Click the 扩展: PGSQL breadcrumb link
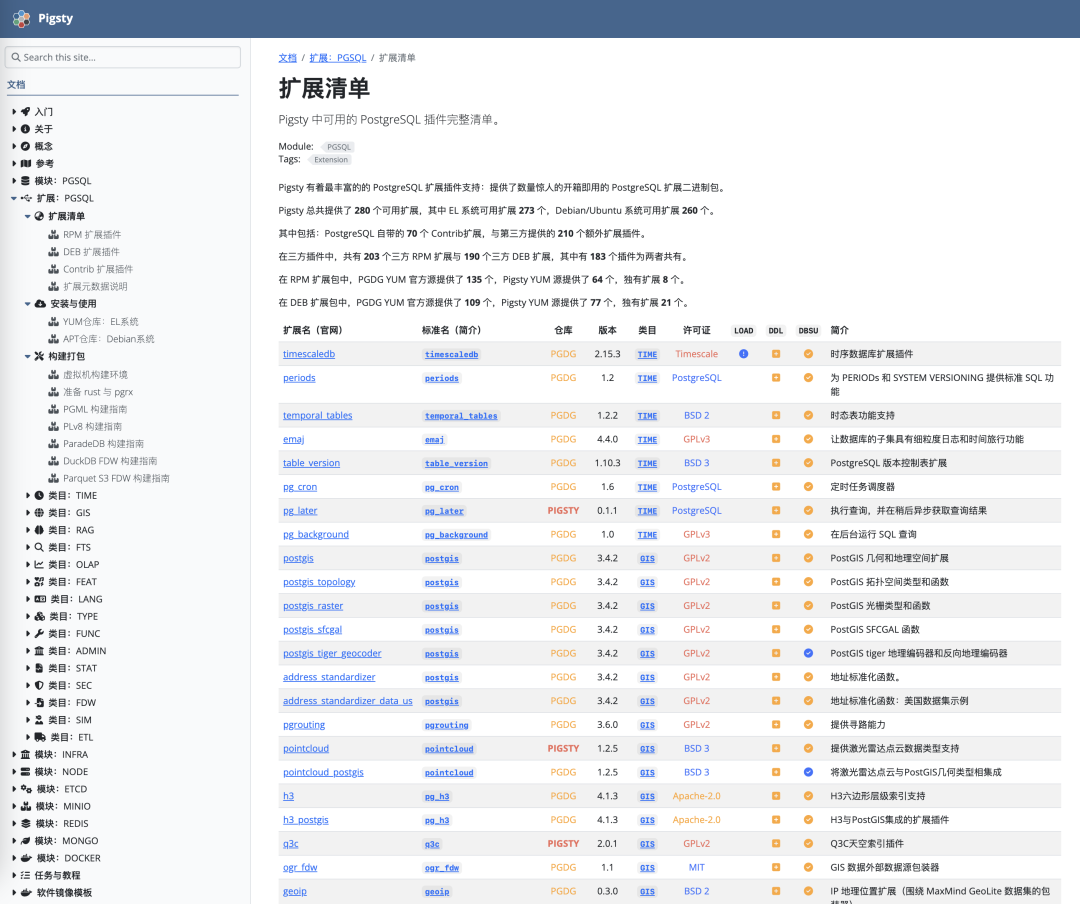Image resolution: width=1080 pixels, height=904 pixels. coord(338,58)
